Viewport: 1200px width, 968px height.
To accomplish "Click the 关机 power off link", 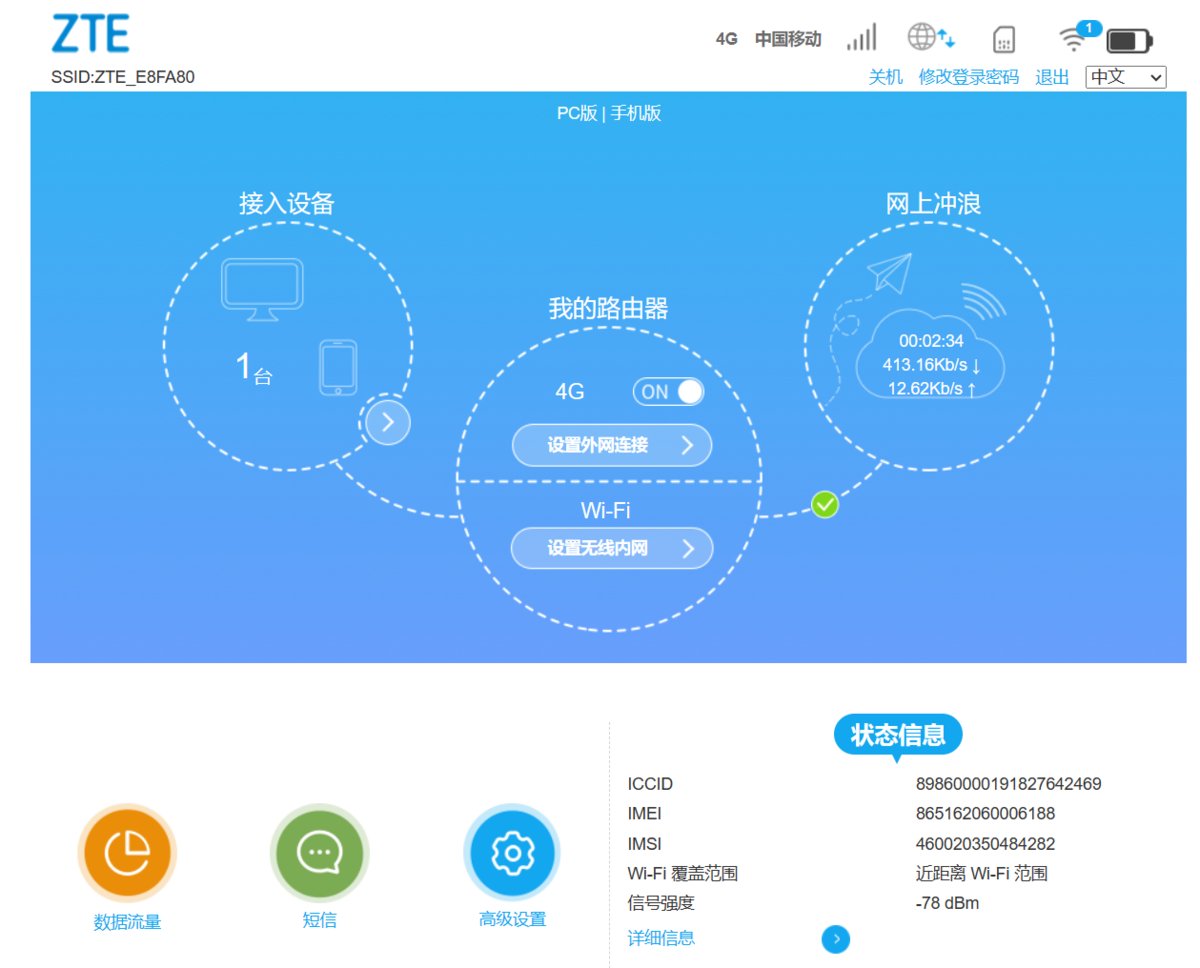I will coord(885,77).
